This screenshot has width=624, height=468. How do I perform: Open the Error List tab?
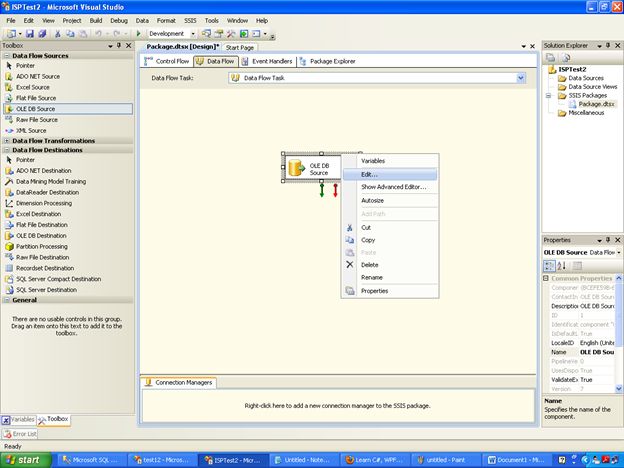pyautogui.click(x=20, y=434)
